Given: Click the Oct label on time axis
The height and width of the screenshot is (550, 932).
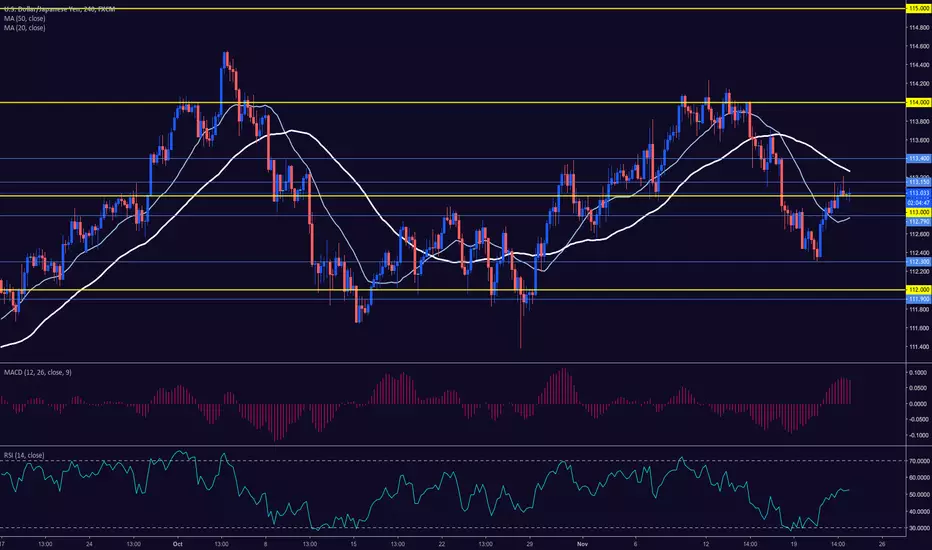Looking at the screenshot, I should coord(176,543).
